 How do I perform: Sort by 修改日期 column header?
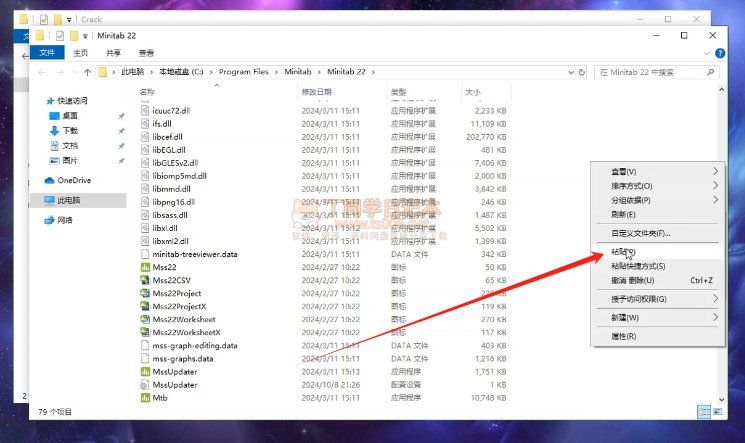coord(316,92)
